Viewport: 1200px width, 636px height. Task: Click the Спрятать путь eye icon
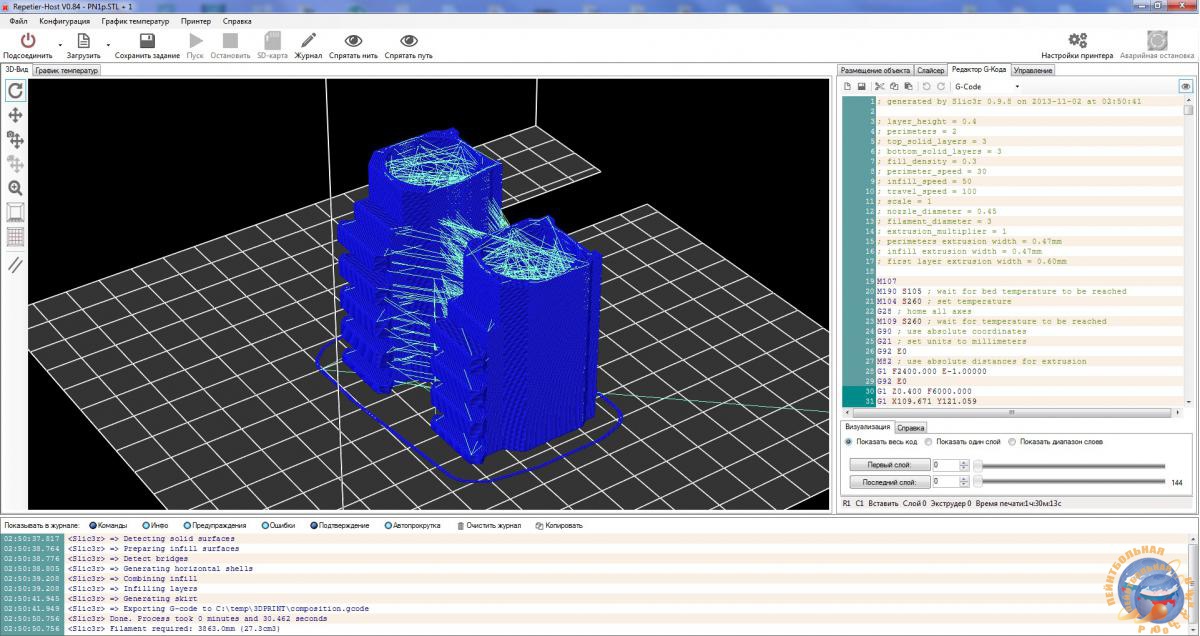click(408, 40)
